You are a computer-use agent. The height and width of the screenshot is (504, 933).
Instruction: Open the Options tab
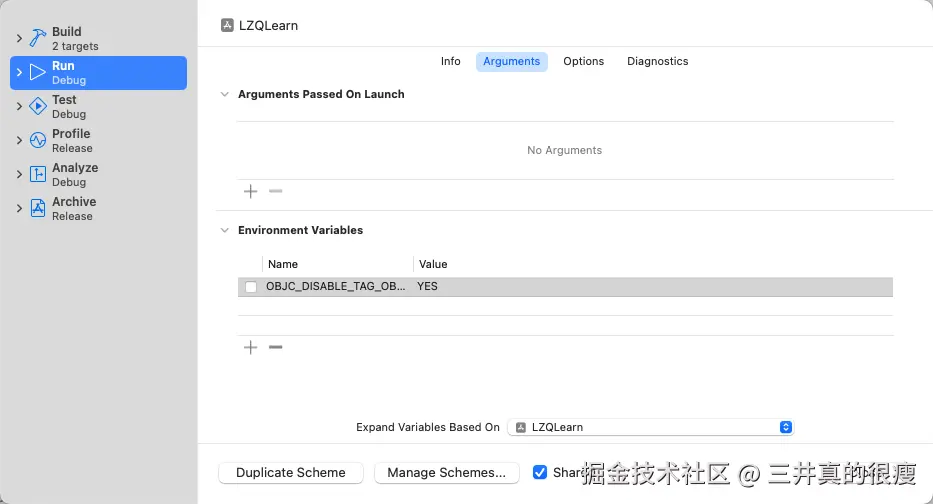(584, 61)
